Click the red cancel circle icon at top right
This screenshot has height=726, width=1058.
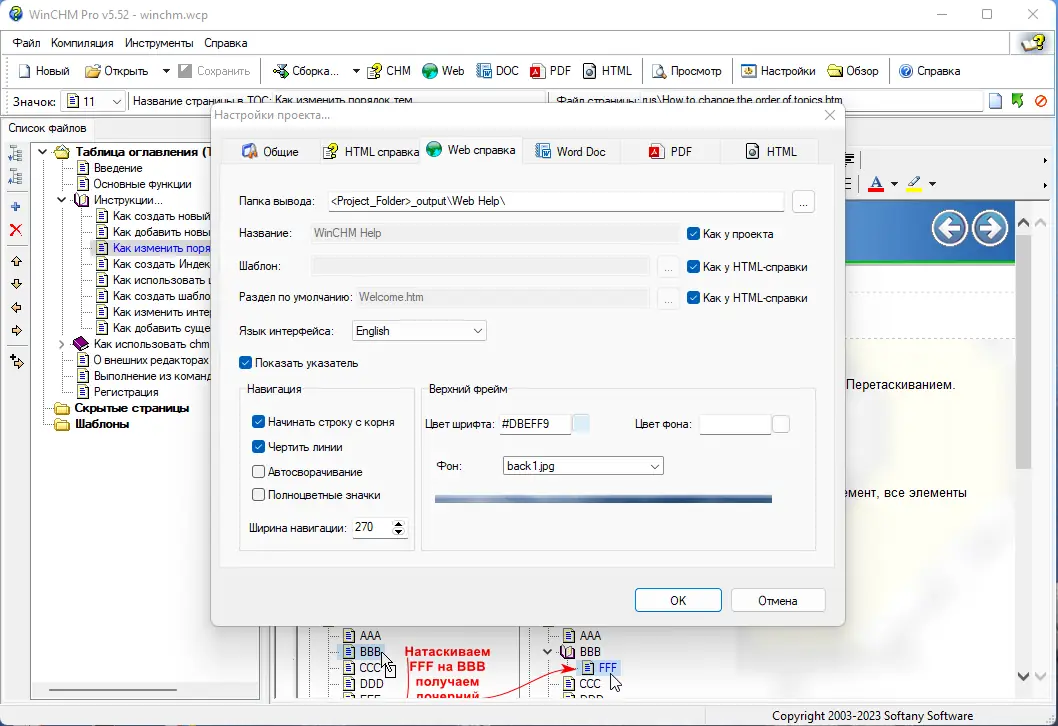[x=1040, y=101]
